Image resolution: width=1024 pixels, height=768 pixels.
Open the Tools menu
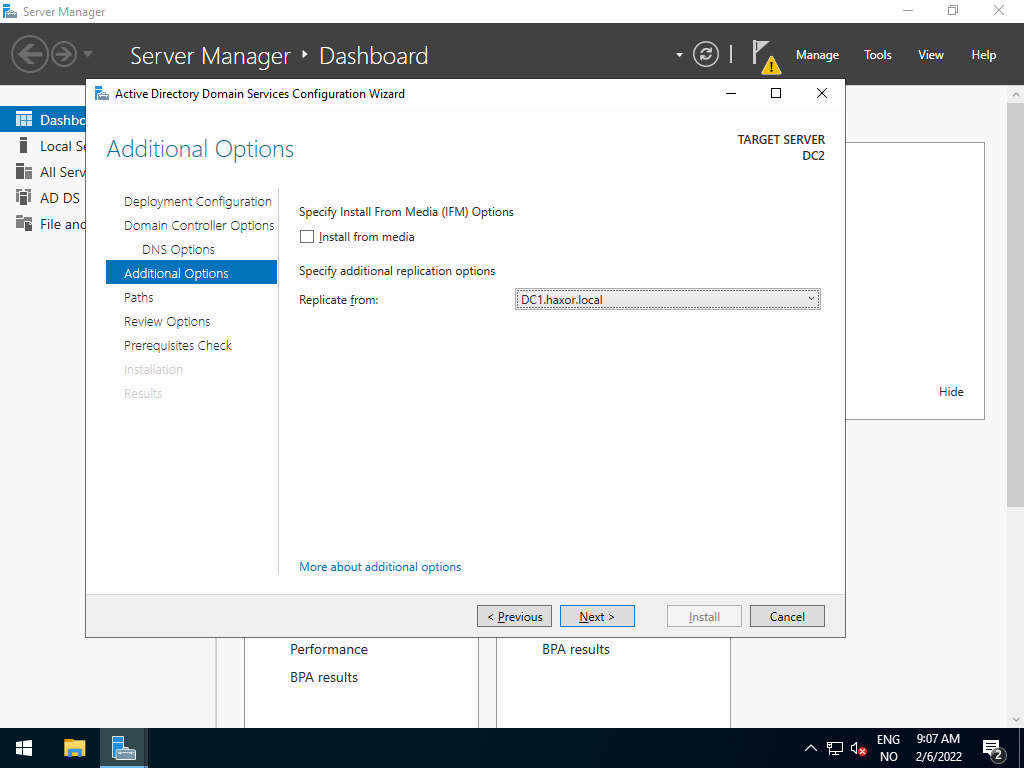[877, 55]
